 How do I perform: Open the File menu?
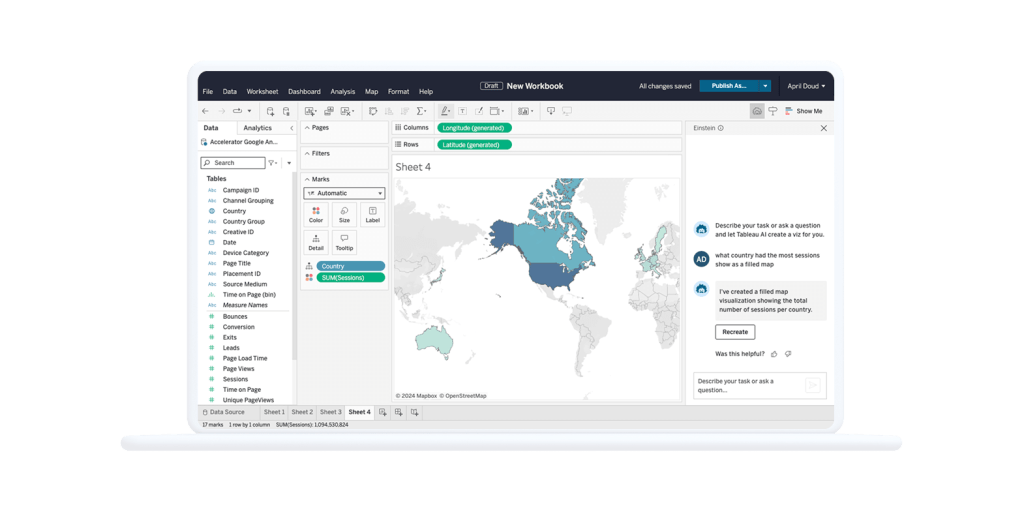208,92
